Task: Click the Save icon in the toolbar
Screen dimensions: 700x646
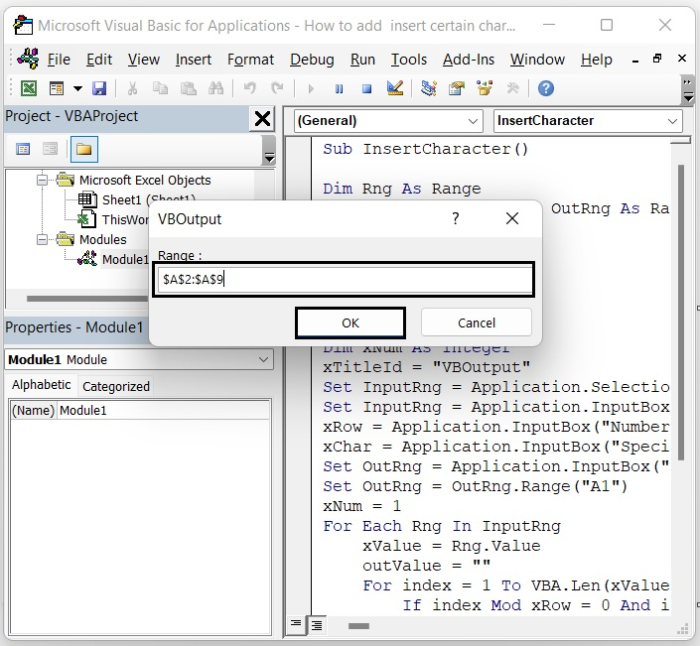Action: click(x=99, y=89)
